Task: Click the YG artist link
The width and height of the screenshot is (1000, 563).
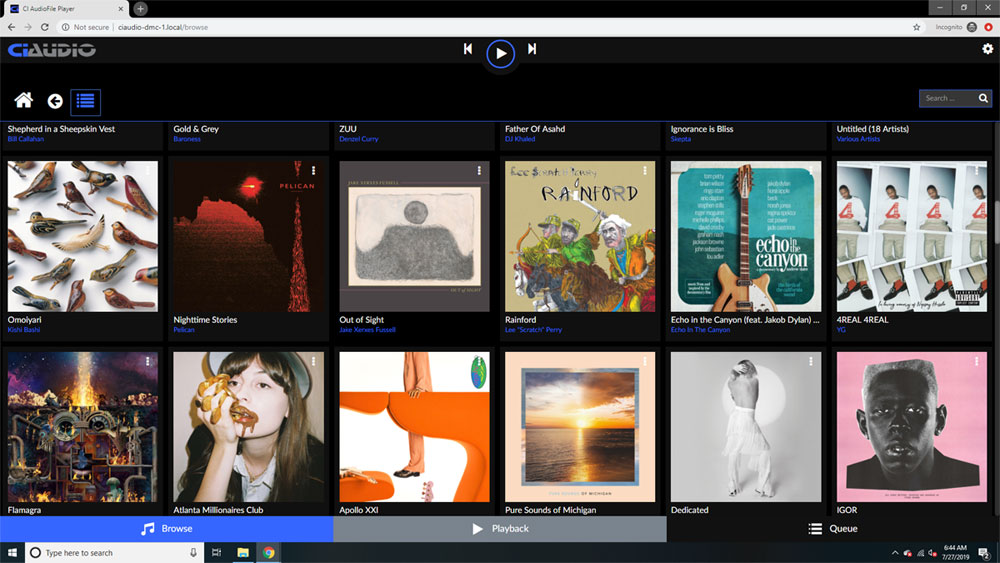Action: pos(841,330)
